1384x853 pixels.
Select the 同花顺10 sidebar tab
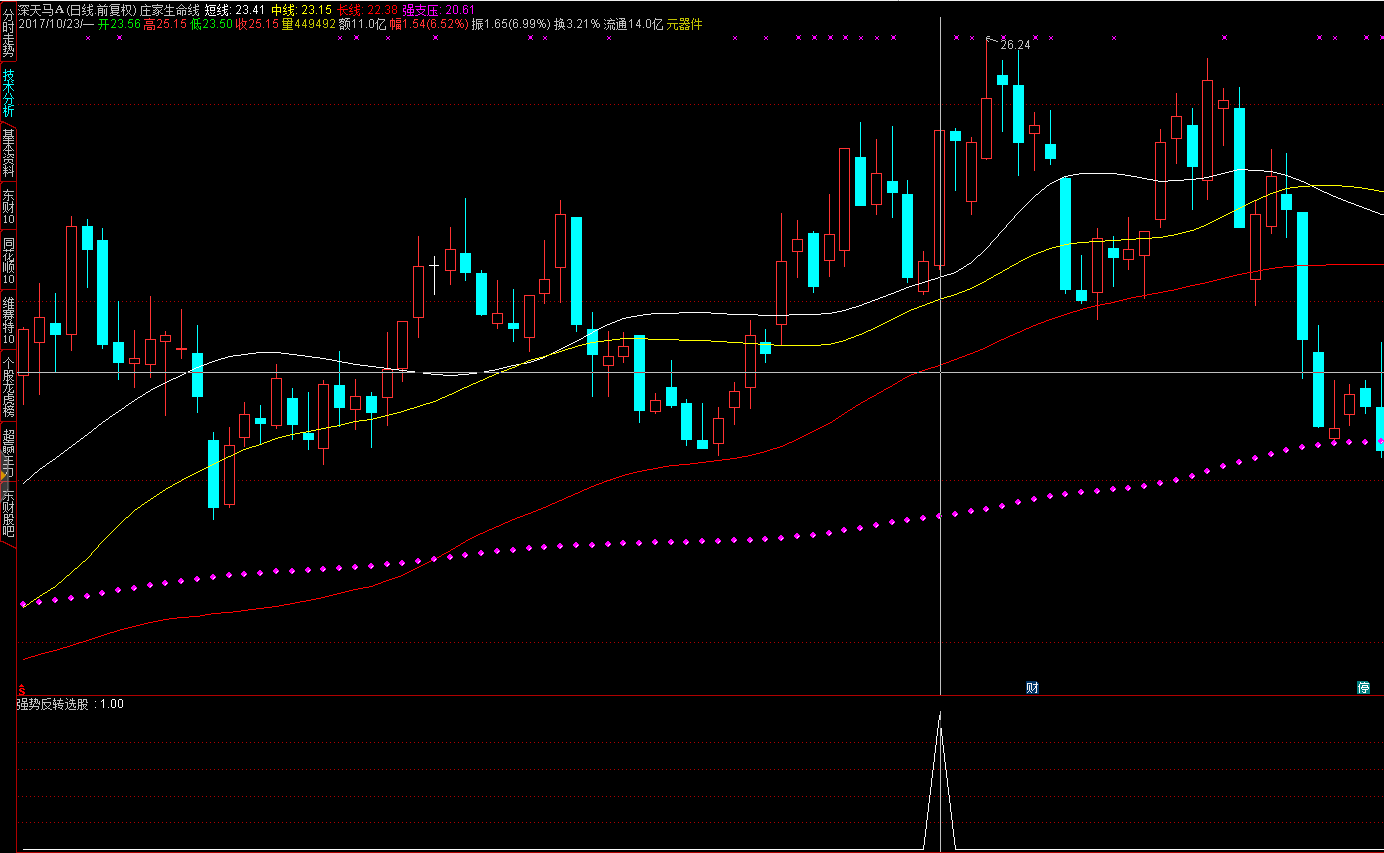(x=8, y=260)
